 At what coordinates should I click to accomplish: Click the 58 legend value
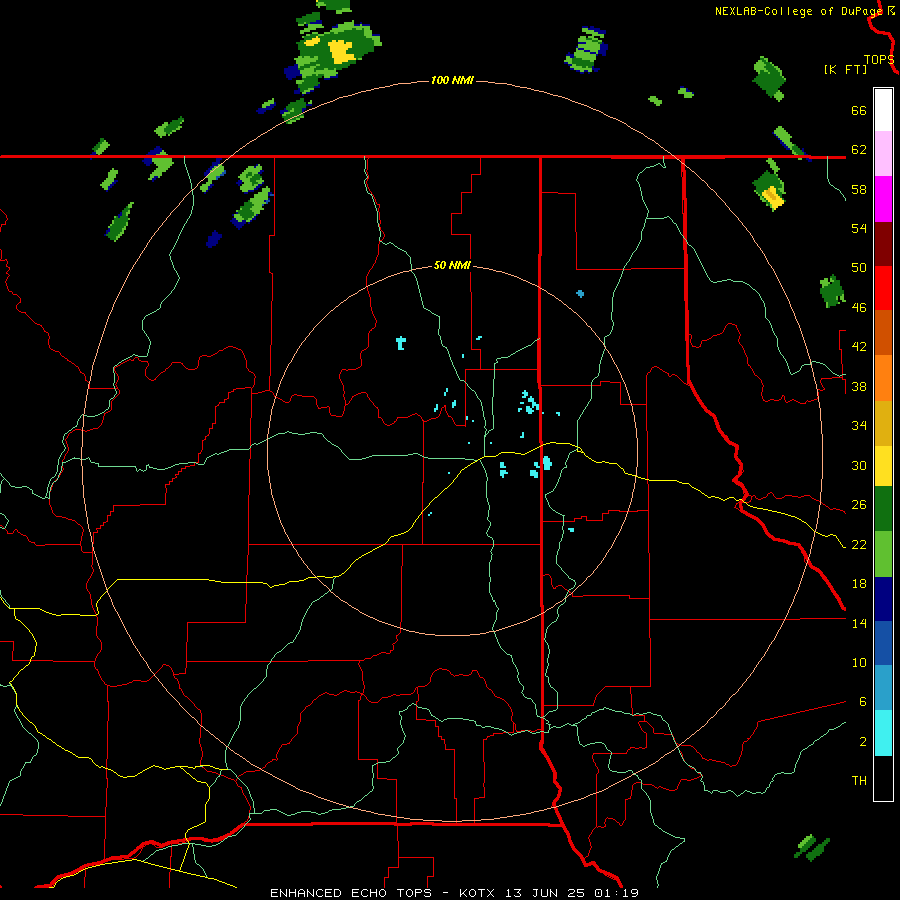pos(859,189)
